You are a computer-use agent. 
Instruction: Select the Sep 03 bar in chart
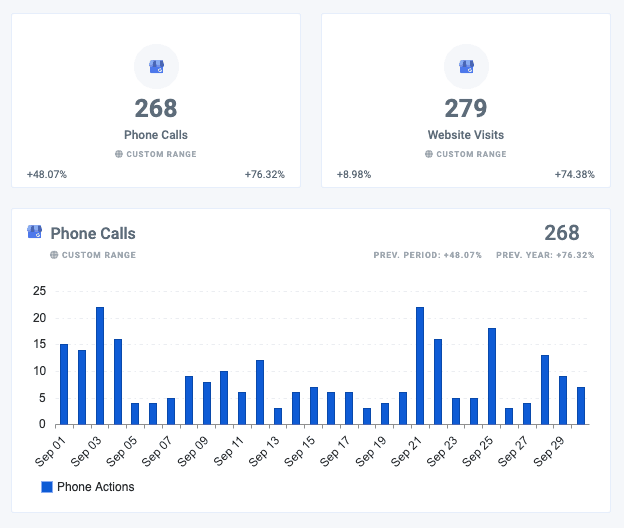coord(100,366)
